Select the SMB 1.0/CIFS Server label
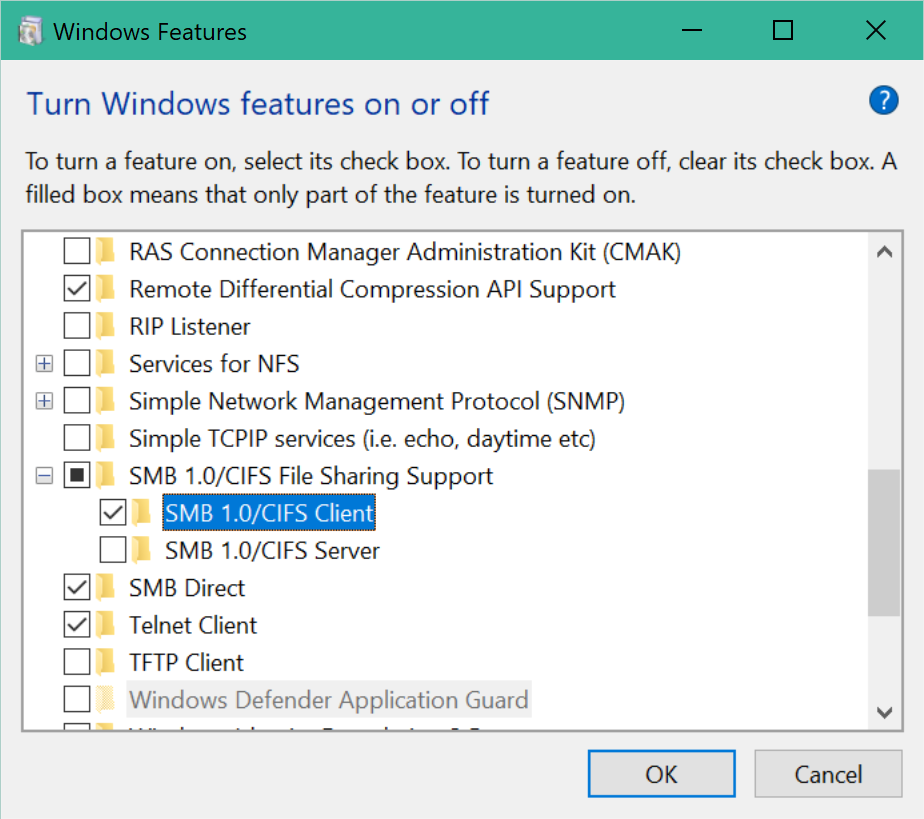This screenshot has height=819, width=924. (272, 551)
